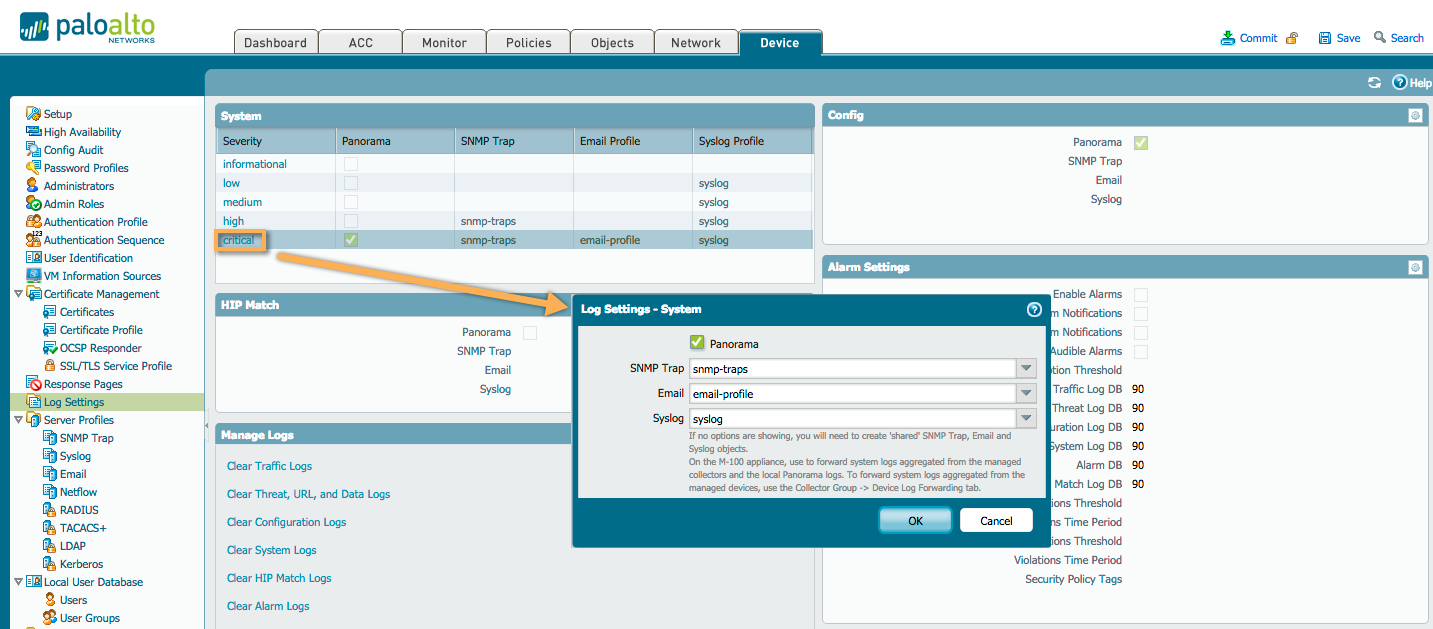Click the critical severity row highlighted in orange
The image size is (1433, 629).
coord(240,239)
